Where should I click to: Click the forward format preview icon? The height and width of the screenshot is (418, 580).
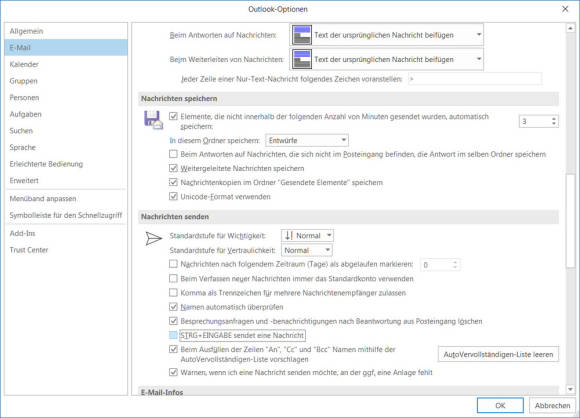coord(302,59)
